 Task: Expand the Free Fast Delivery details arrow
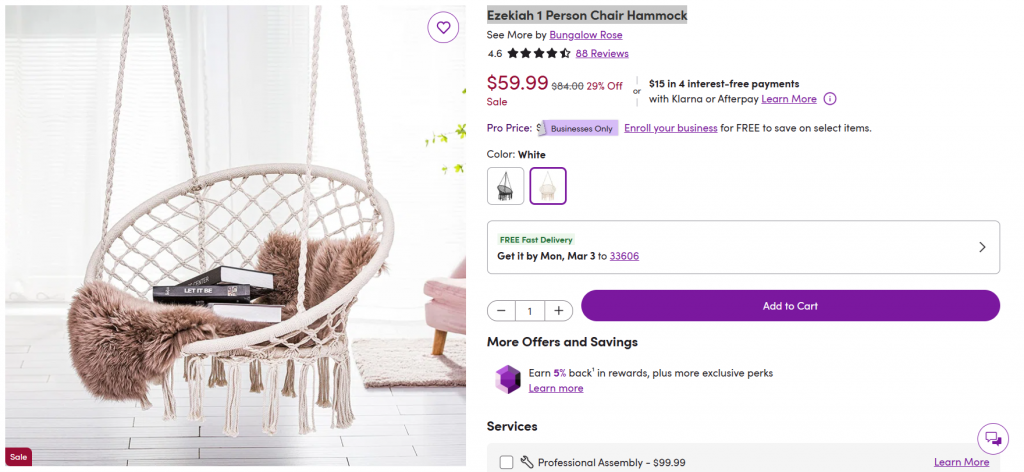tap(982, 247)
